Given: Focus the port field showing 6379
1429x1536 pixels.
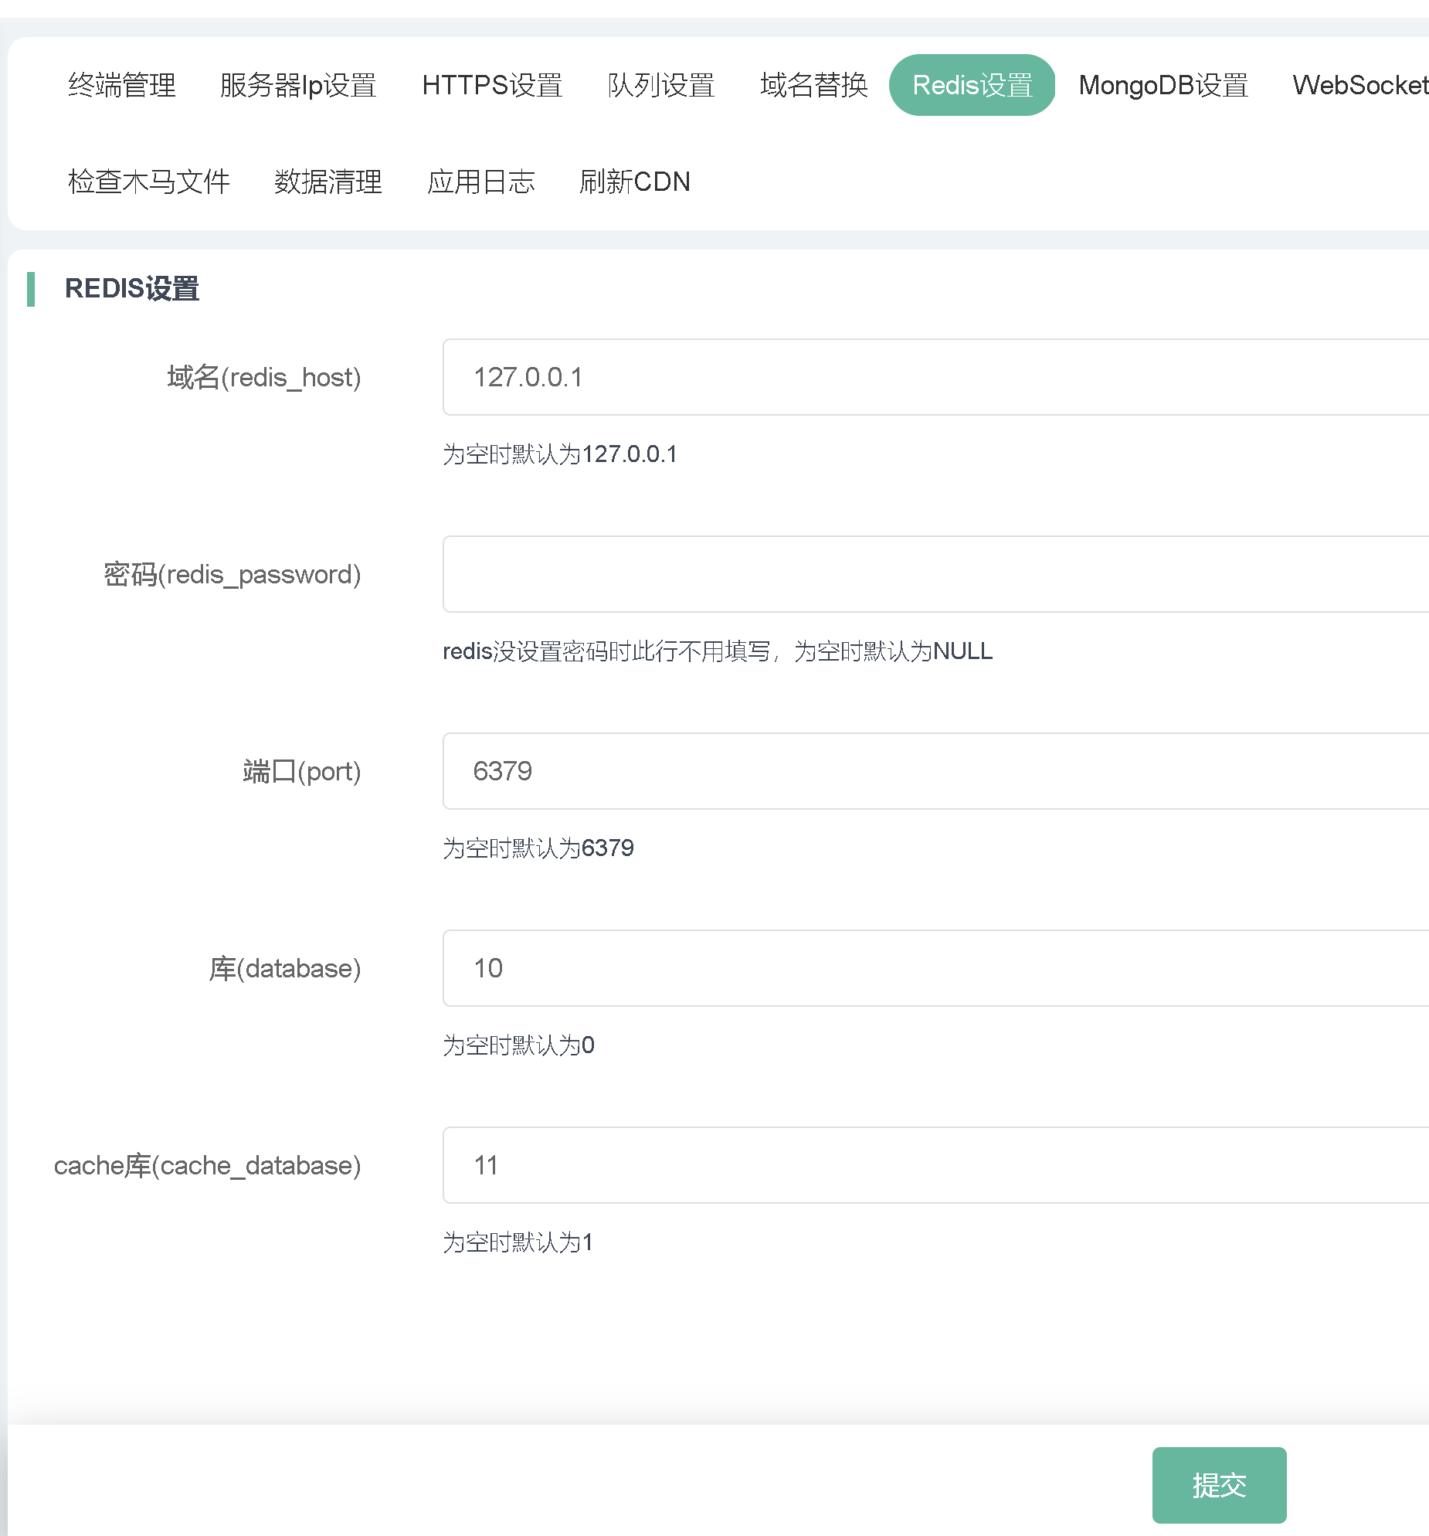Looking at the screenshot, I should (x=935, y=771).
